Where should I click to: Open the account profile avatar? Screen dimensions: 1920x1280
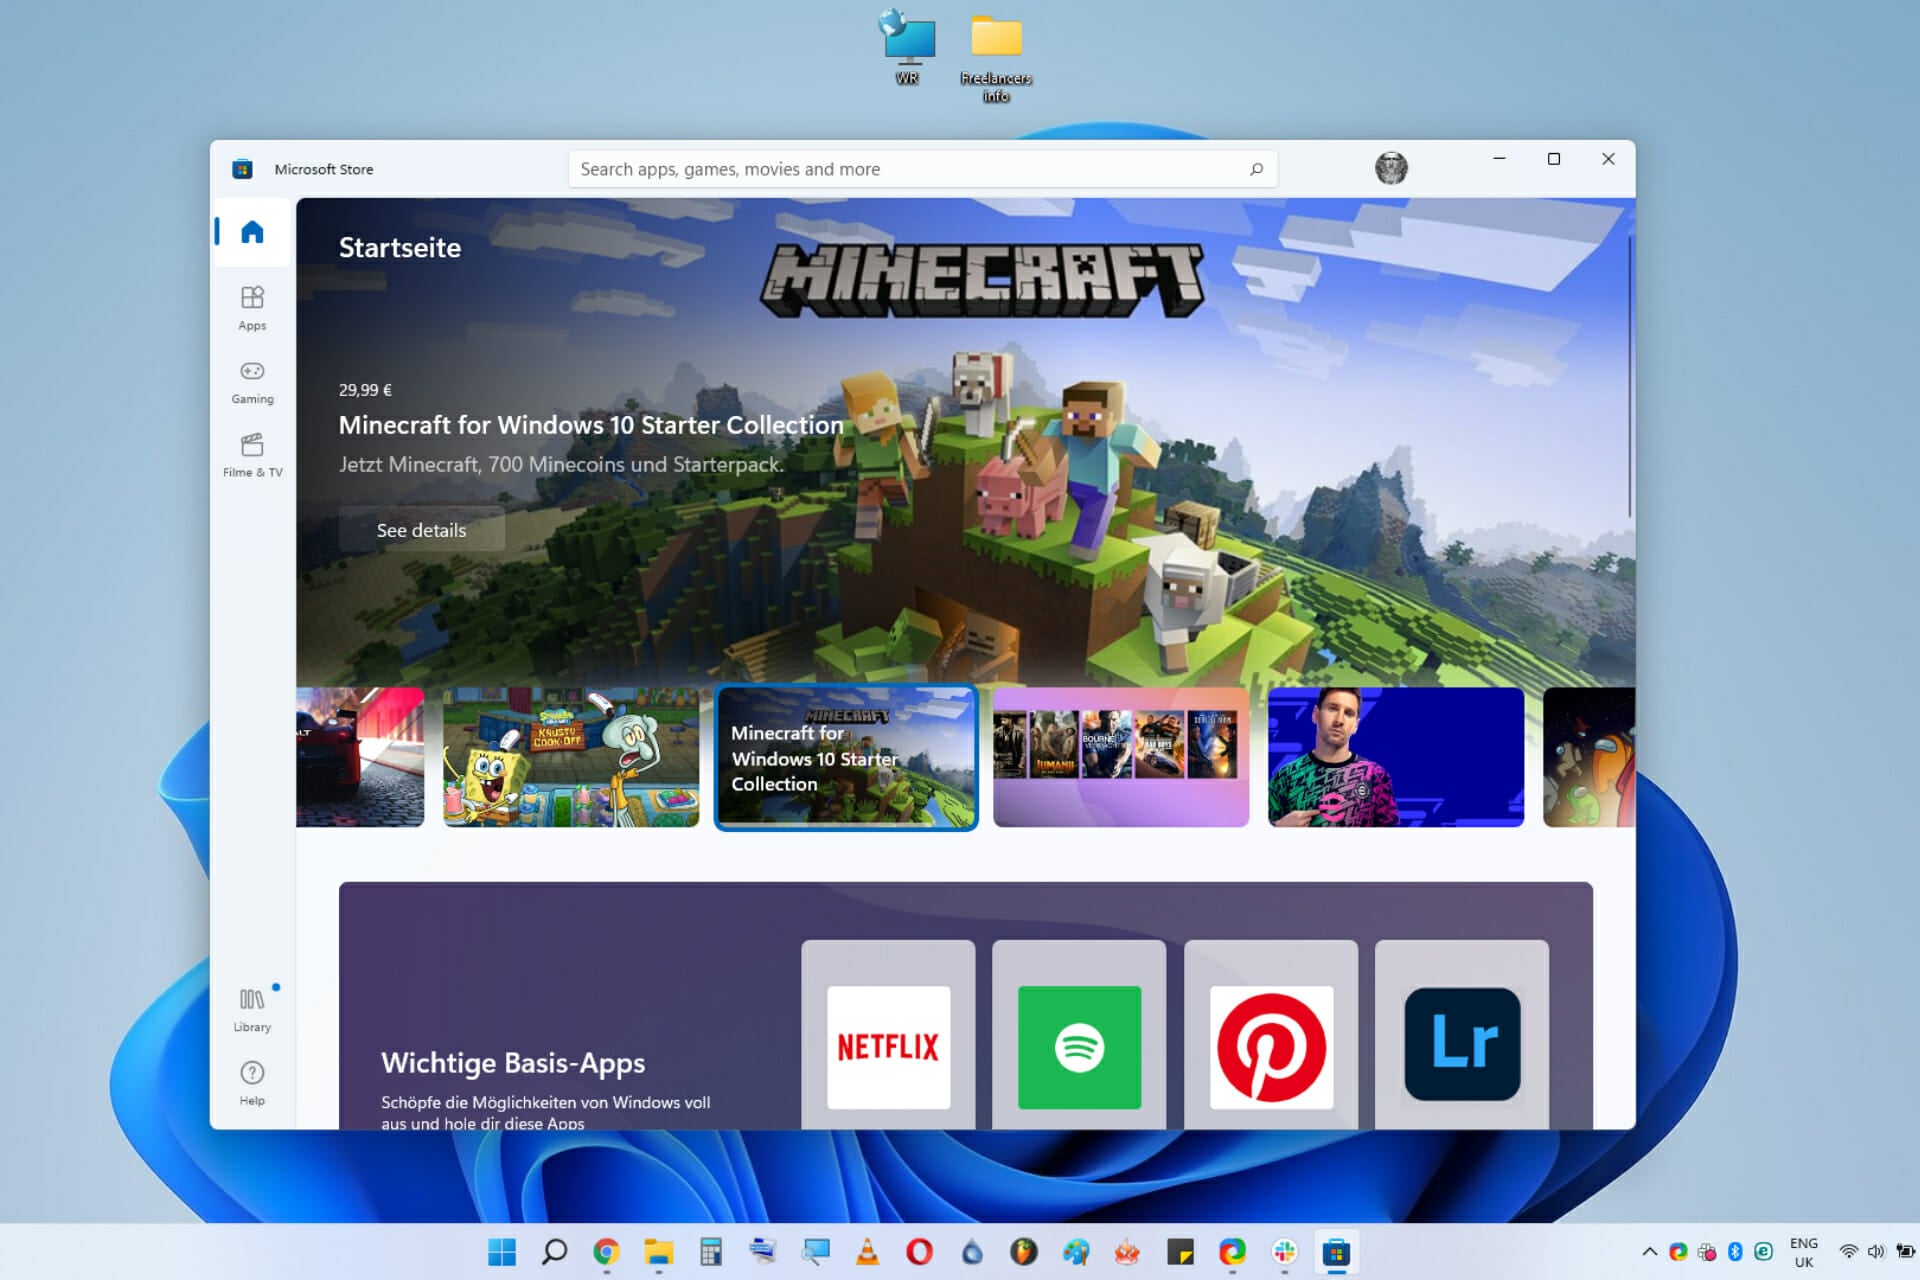pyautogui.click(x=1390, y=168)
